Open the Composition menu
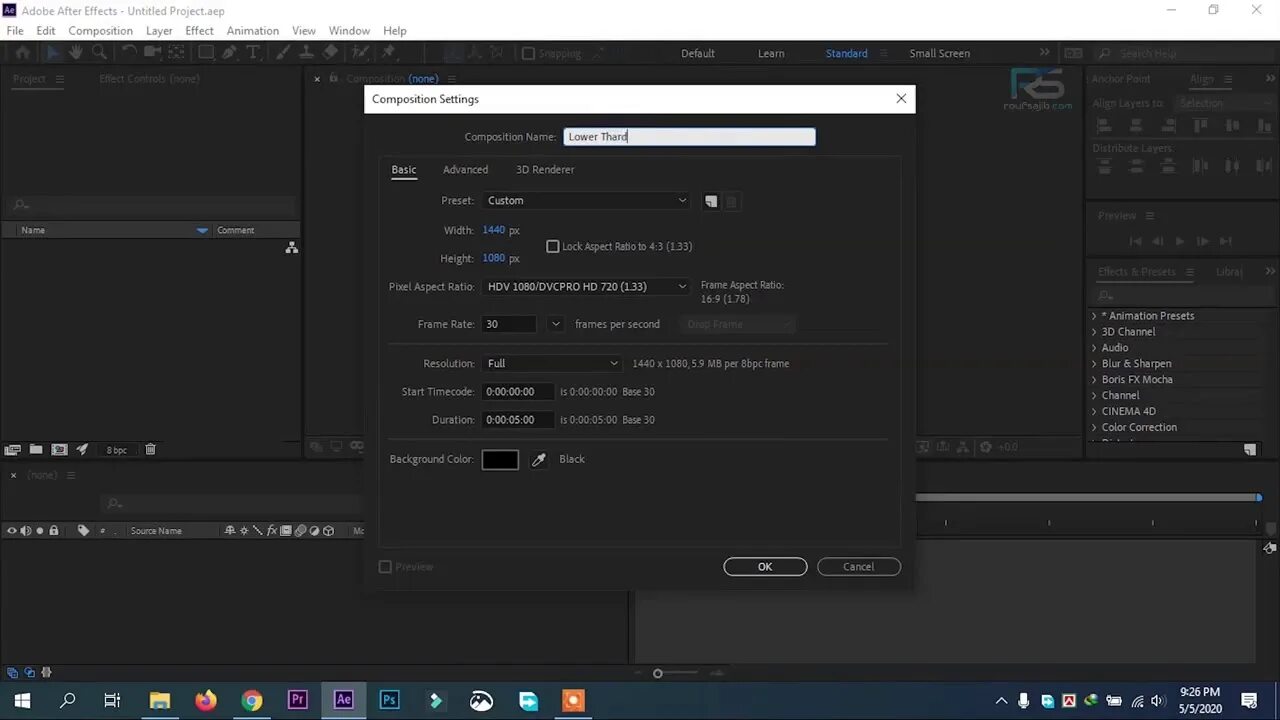Image resolution: width=1280 pixels, height=720 pixels. pyautogui.click(x=100, y=31)
